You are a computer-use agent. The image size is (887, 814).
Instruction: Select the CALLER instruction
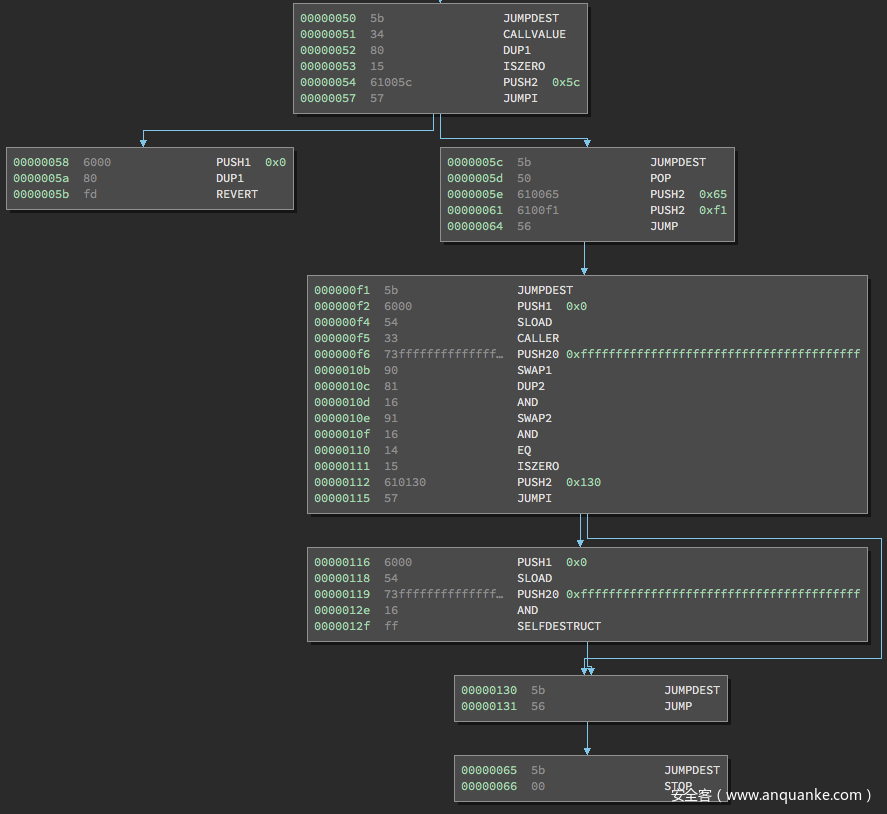(538, 338)
